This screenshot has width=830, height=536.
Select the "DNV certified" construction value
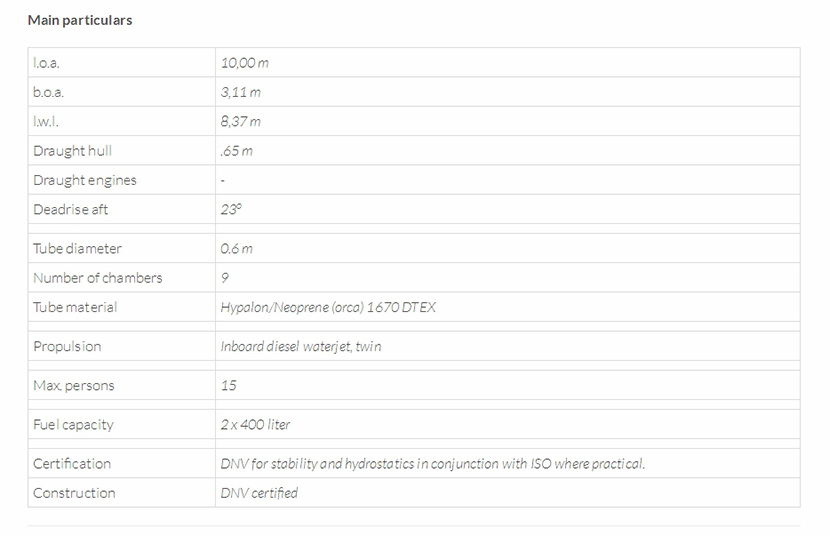point(259,493)
